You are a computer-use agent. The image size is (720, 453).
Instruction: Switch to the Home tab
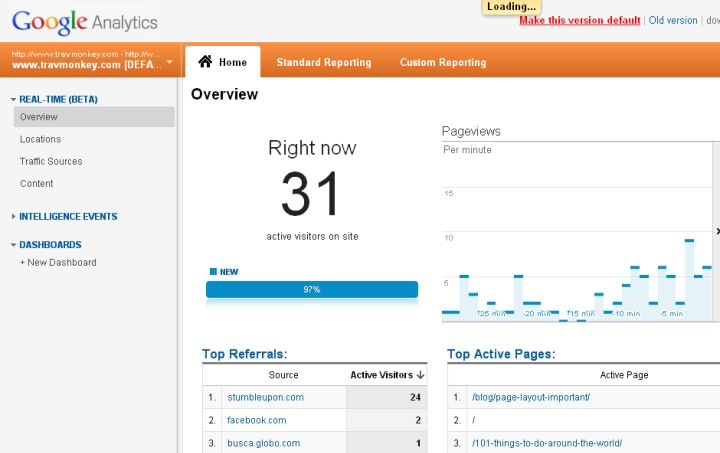[223, 62]
